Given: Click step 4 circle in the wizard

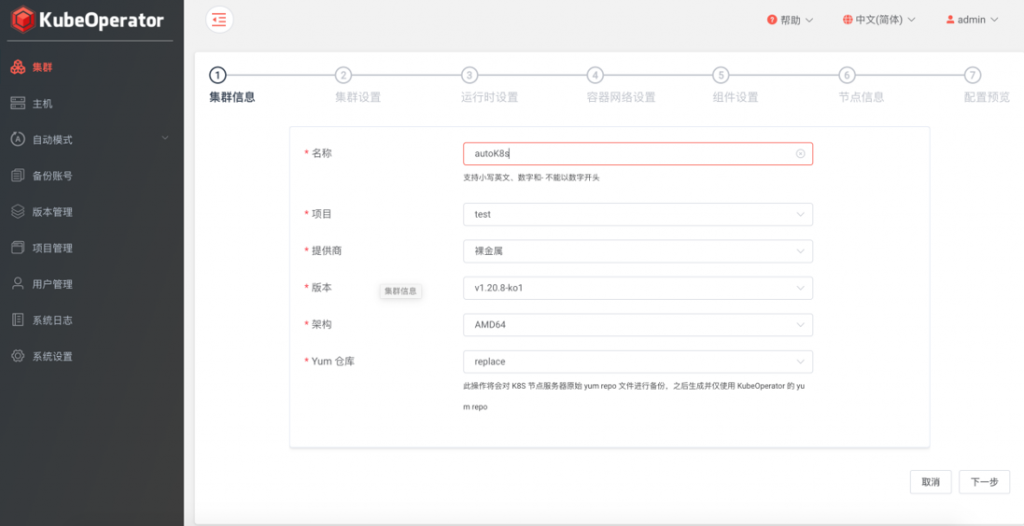Looking at the screenshot, I should click(x=594, y=75).
